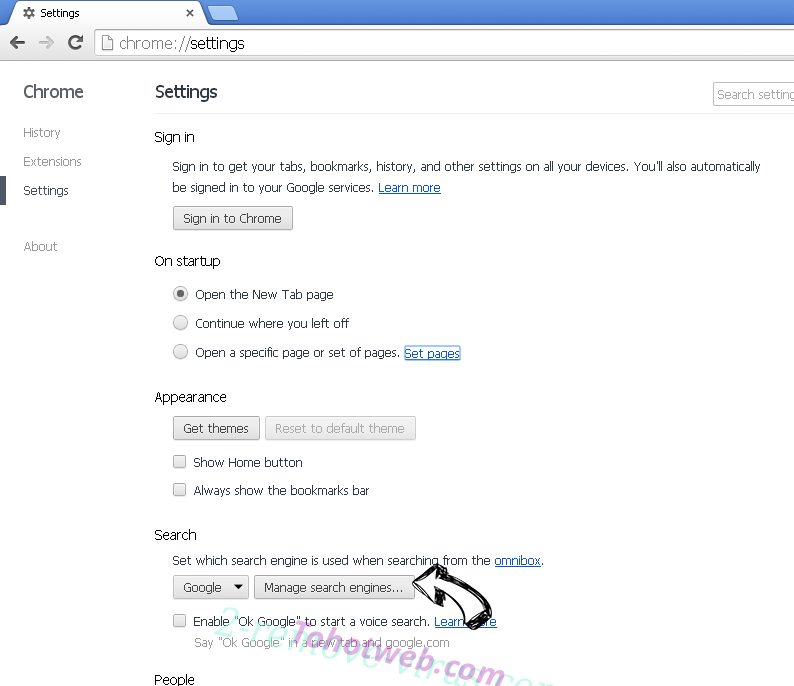
Task: Reload the page with refresh icon
Action: coord(75,43)
